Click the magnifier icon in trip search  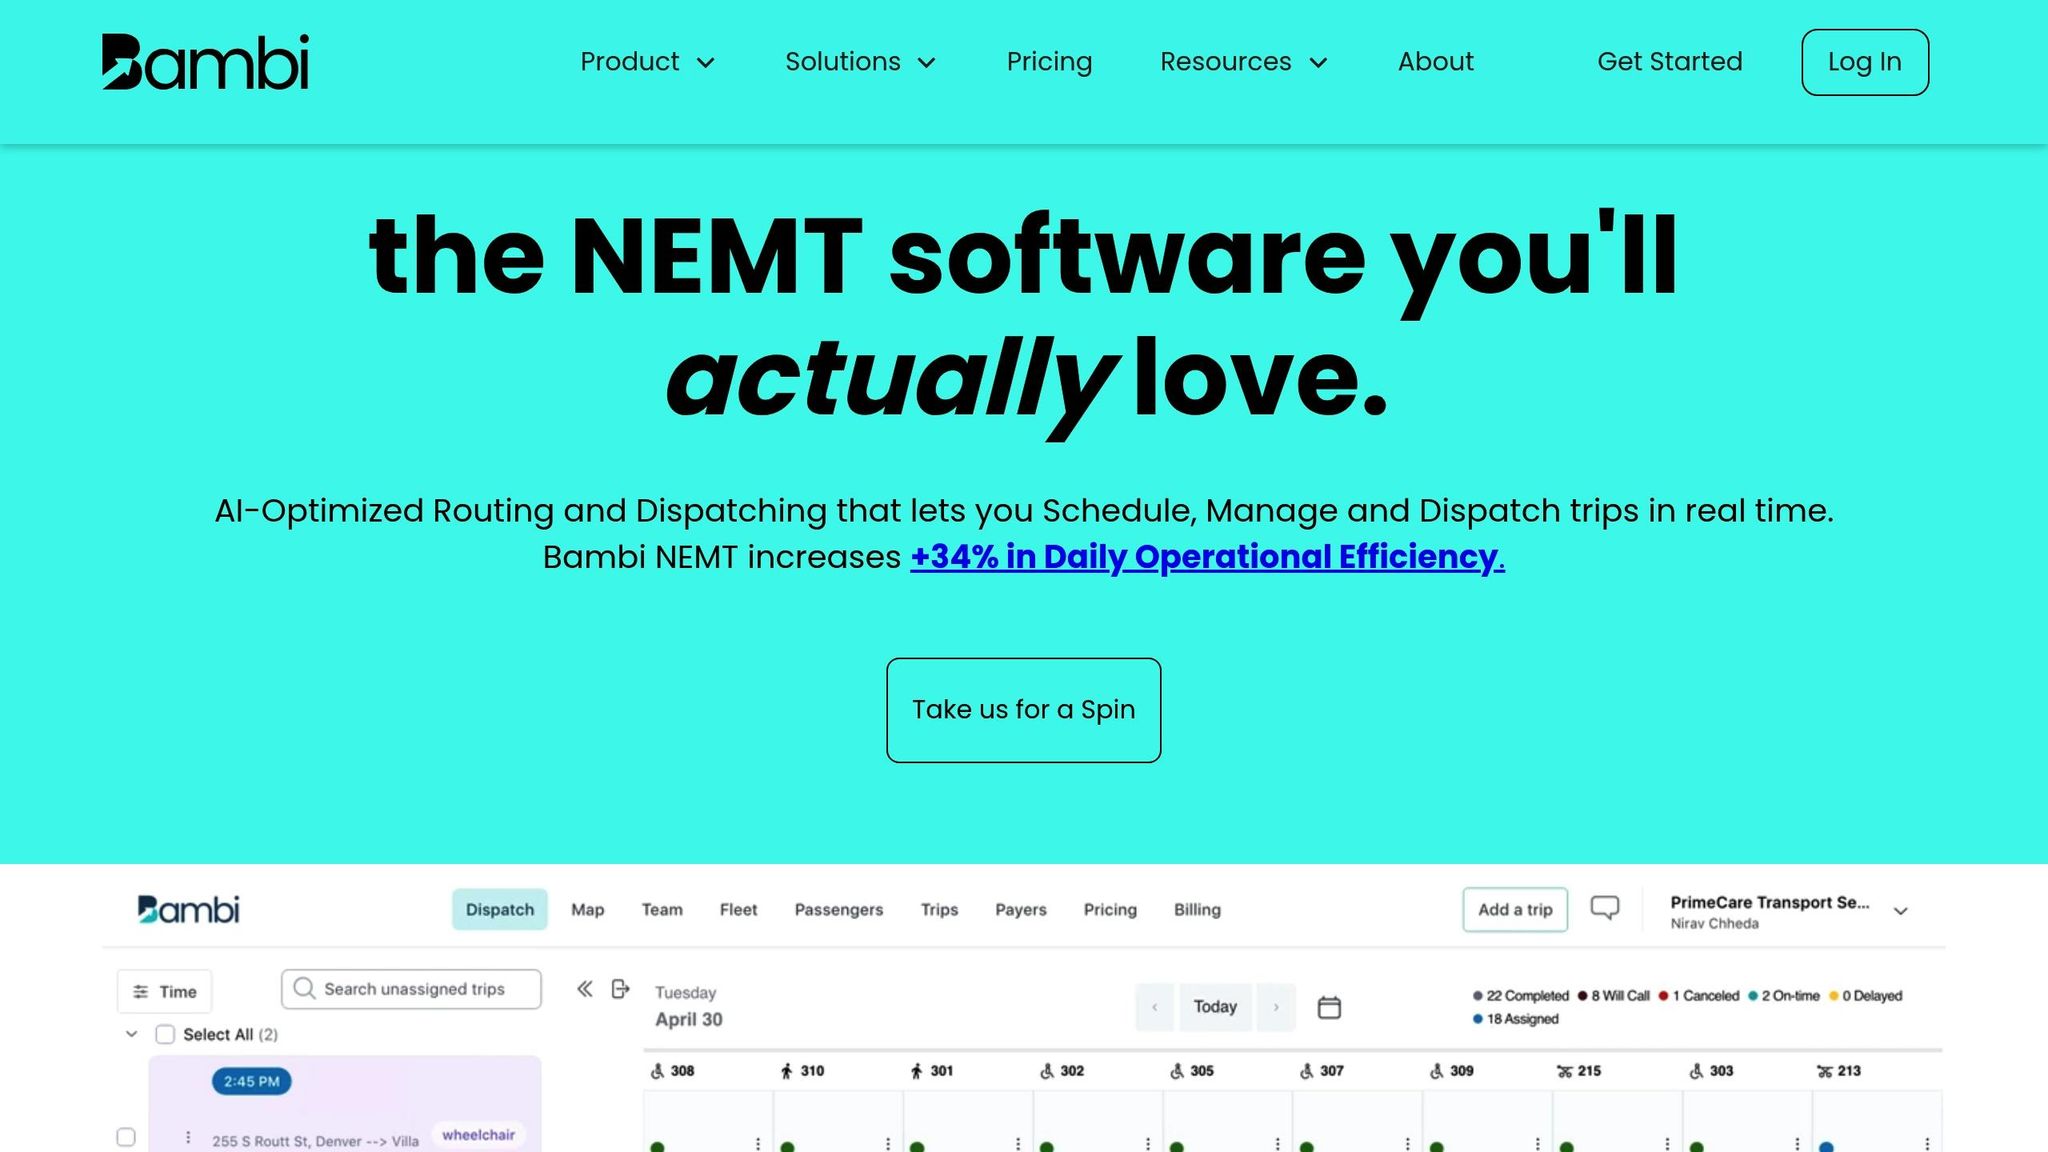pyautogui.click(x=304, y=988)
